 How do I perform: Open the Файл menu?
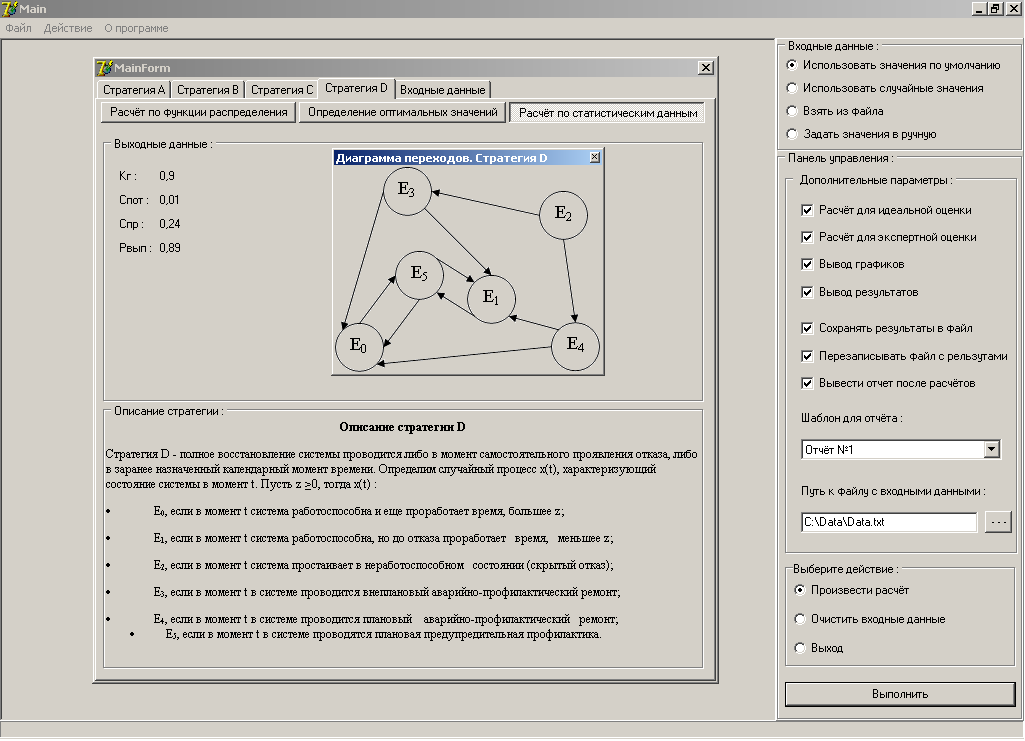click(x=18, y=28)
